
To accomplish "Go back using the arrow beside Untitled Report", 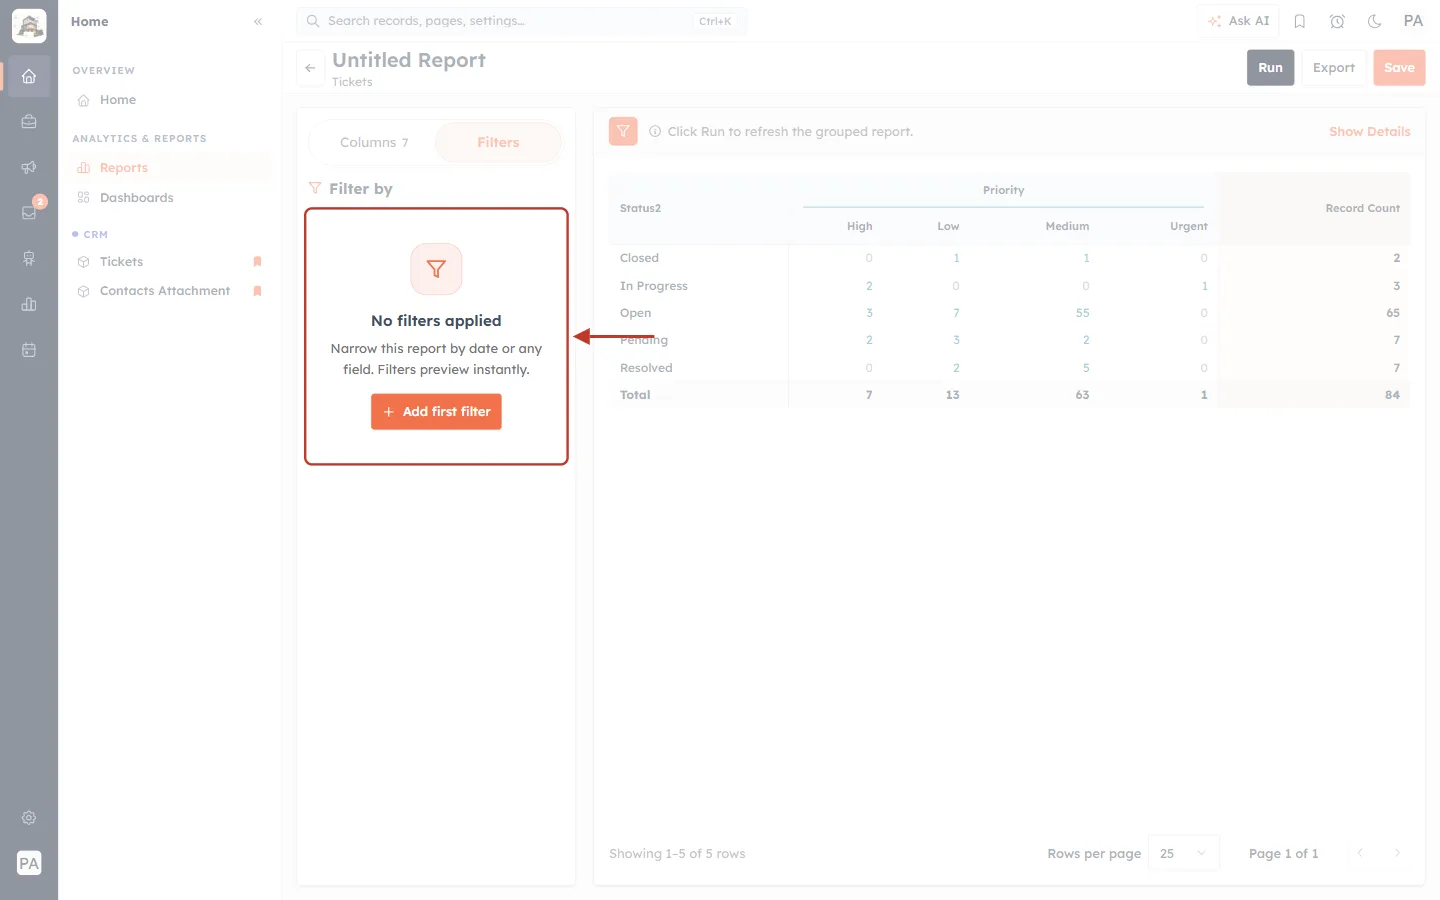I will point(310,68).
